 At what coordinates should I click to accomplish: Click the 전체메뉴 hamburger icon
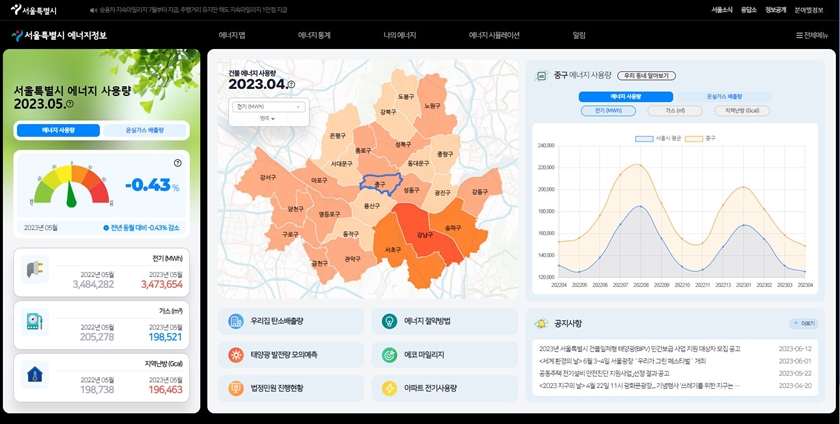[799, 35]
